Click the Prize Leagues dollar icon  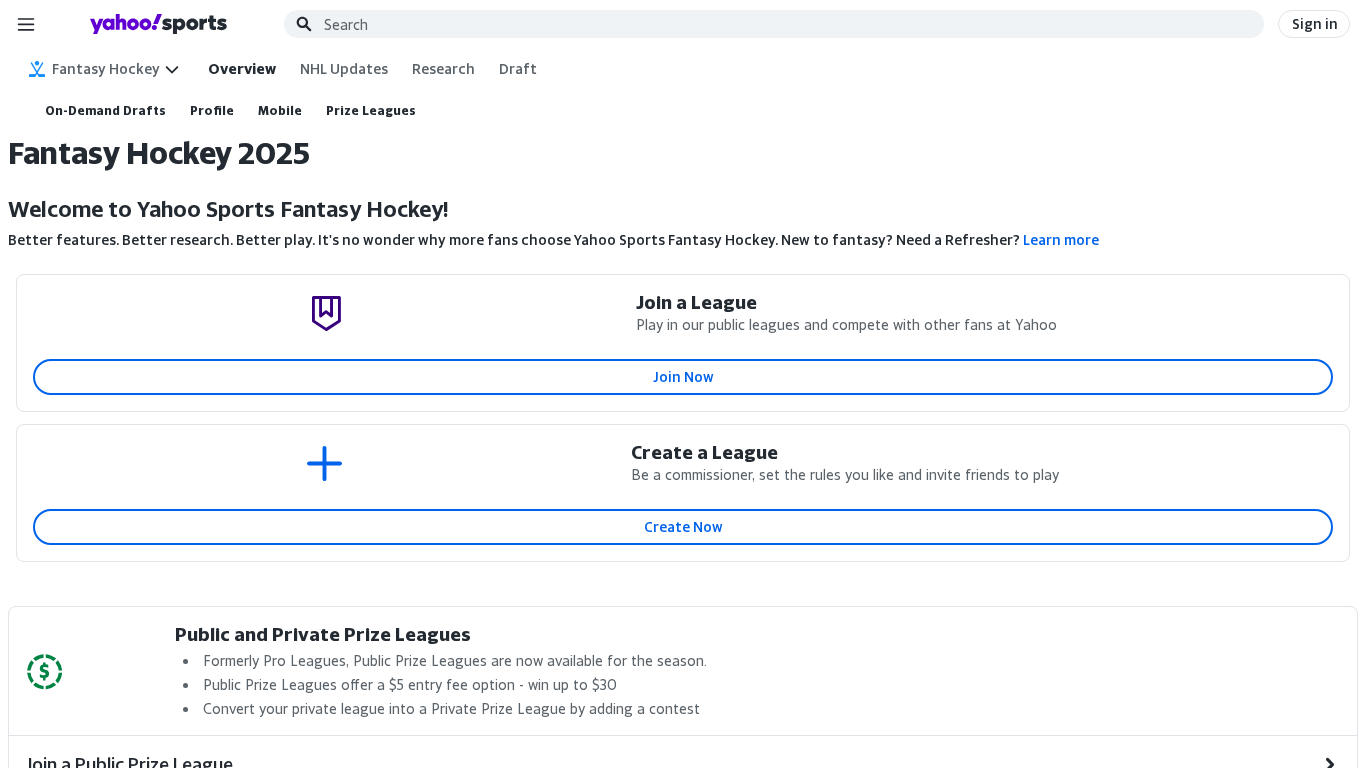tap(45, 672)
